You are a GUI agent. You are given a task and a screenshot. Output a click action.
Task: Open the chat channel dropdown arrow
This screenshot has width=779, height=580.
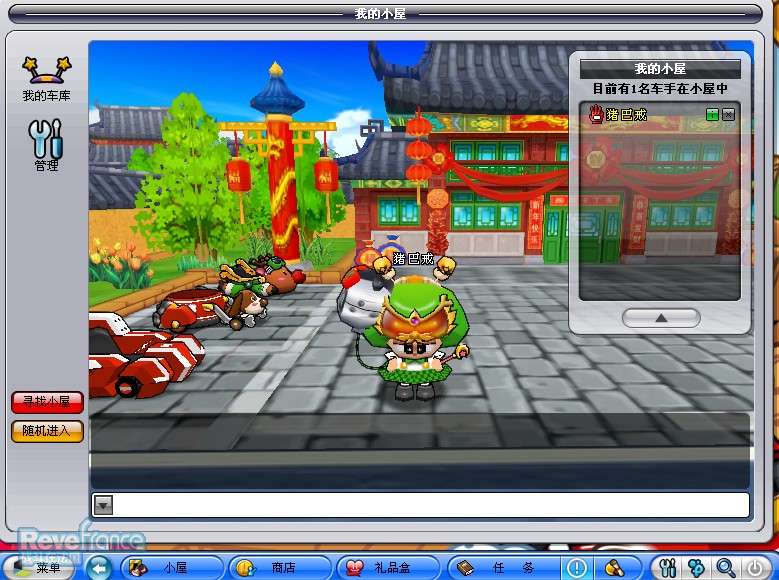[103, 505]
